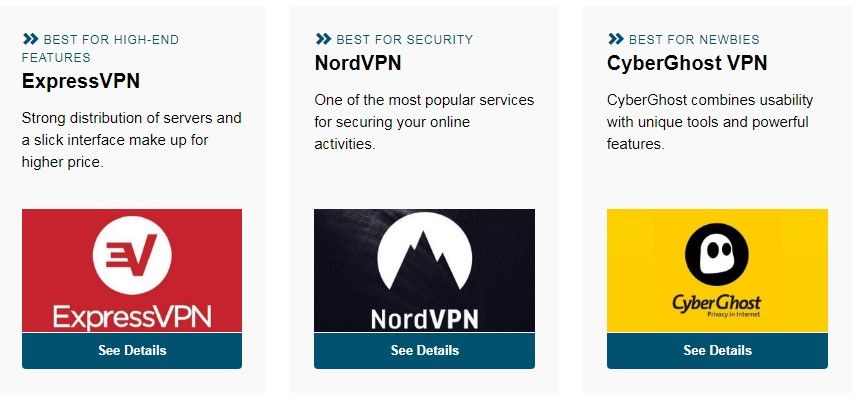Screen dimensions: 857x401
Task: Open See Details under ExpressVPN
Action: tap(132, 350)
